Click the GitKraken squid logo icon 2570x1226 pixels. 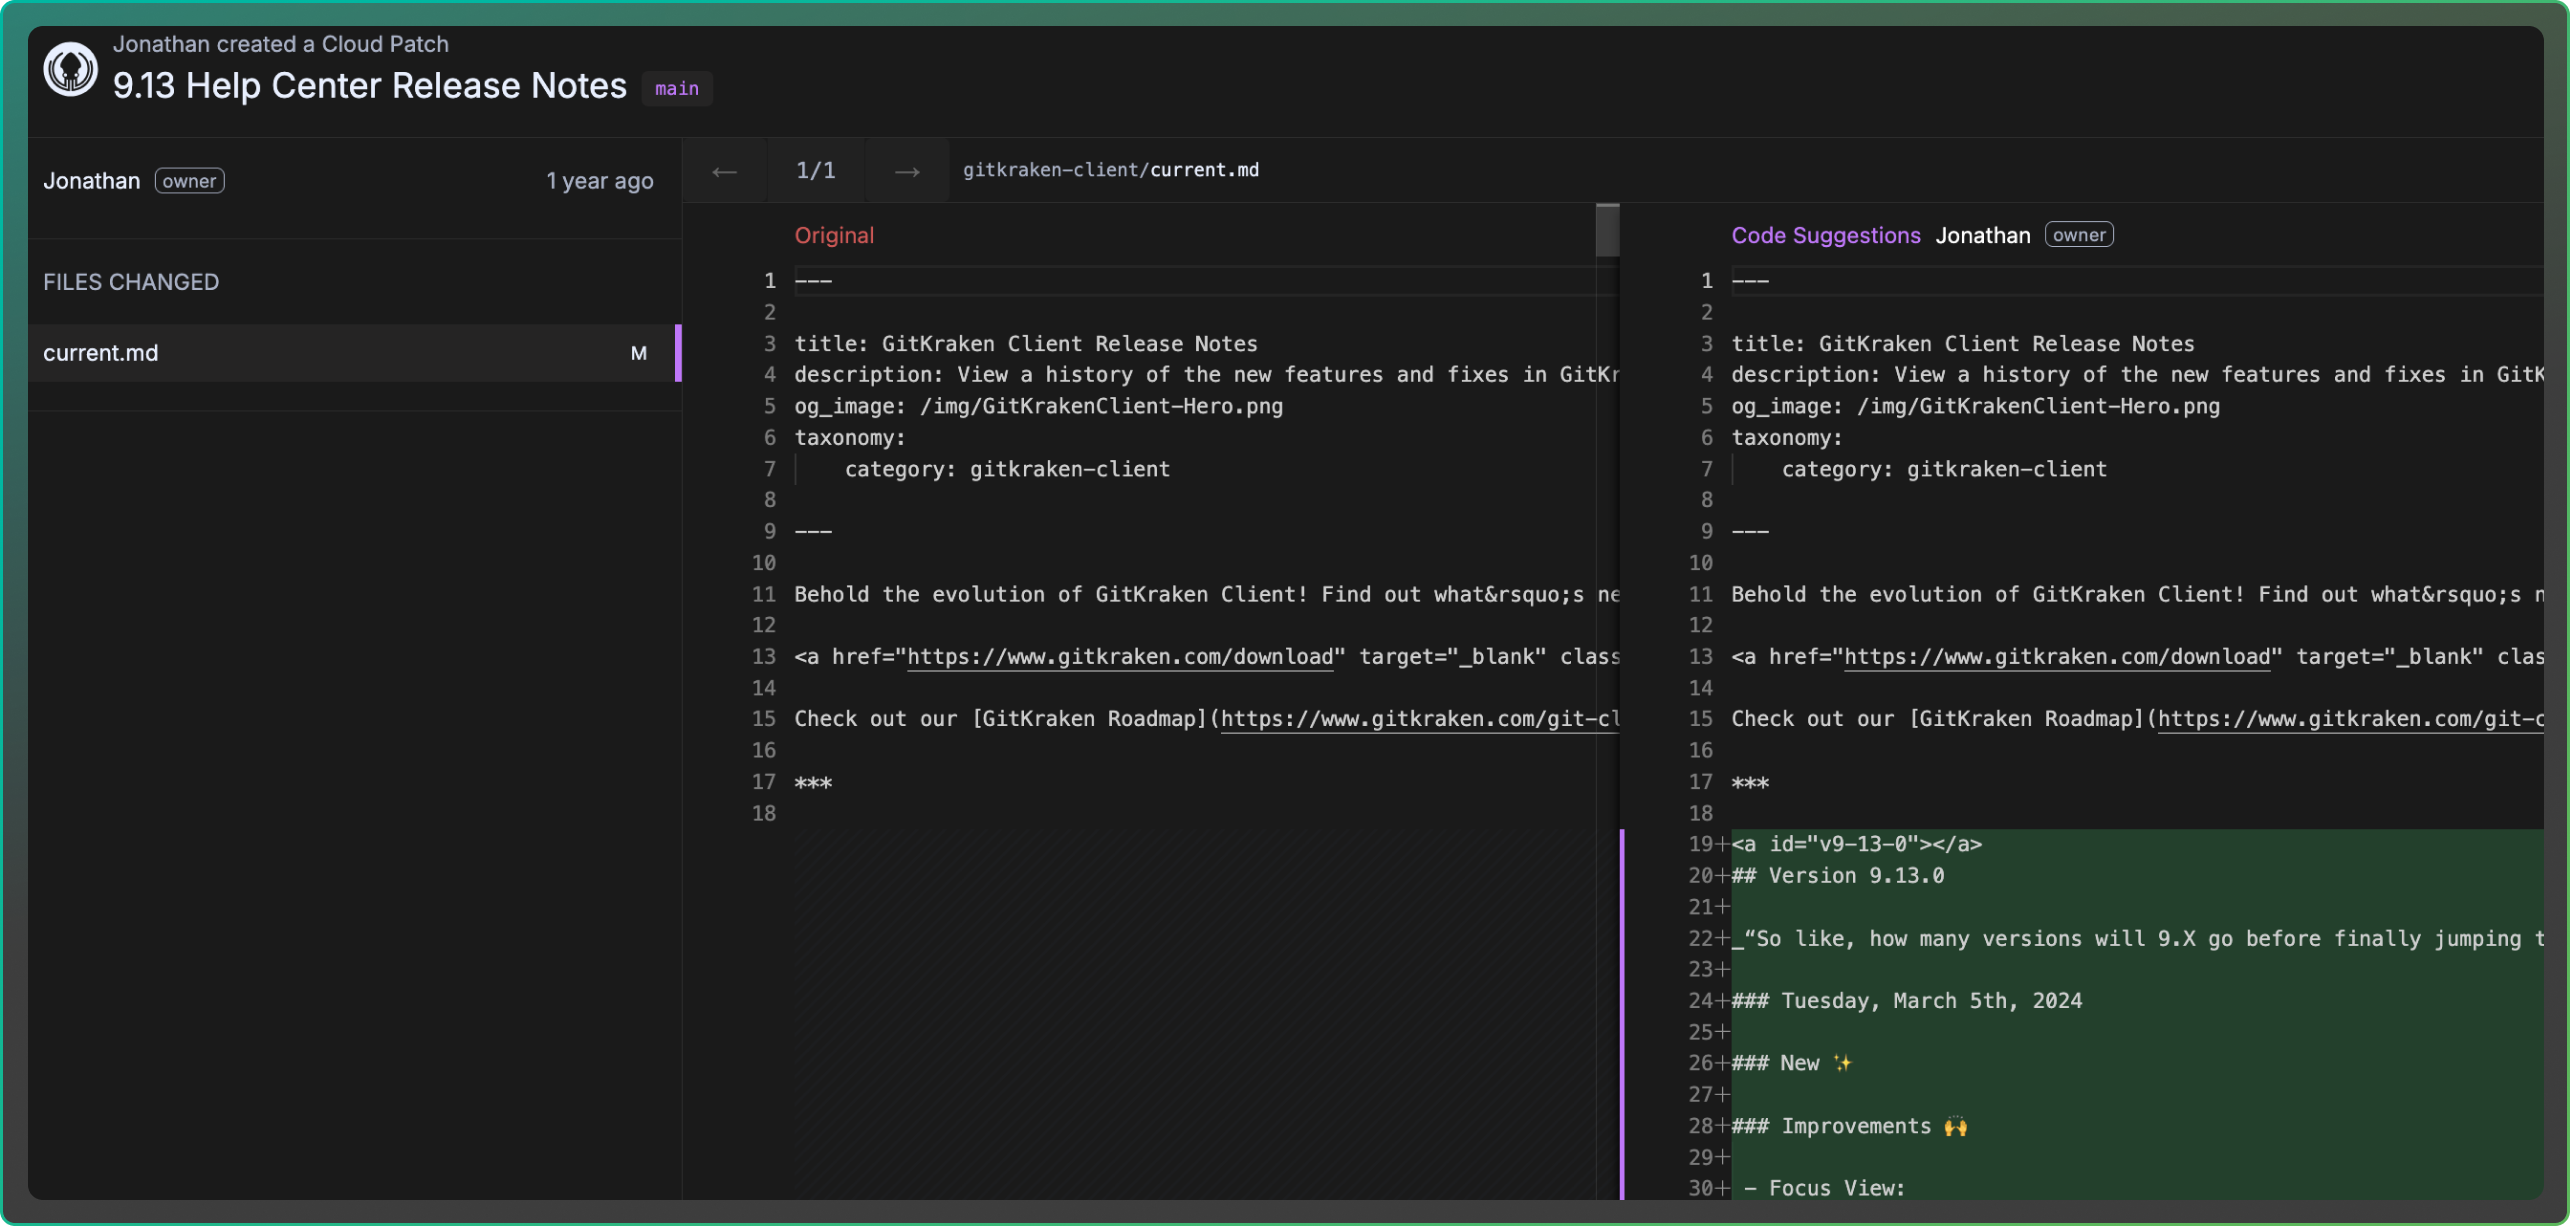point(70,68)
